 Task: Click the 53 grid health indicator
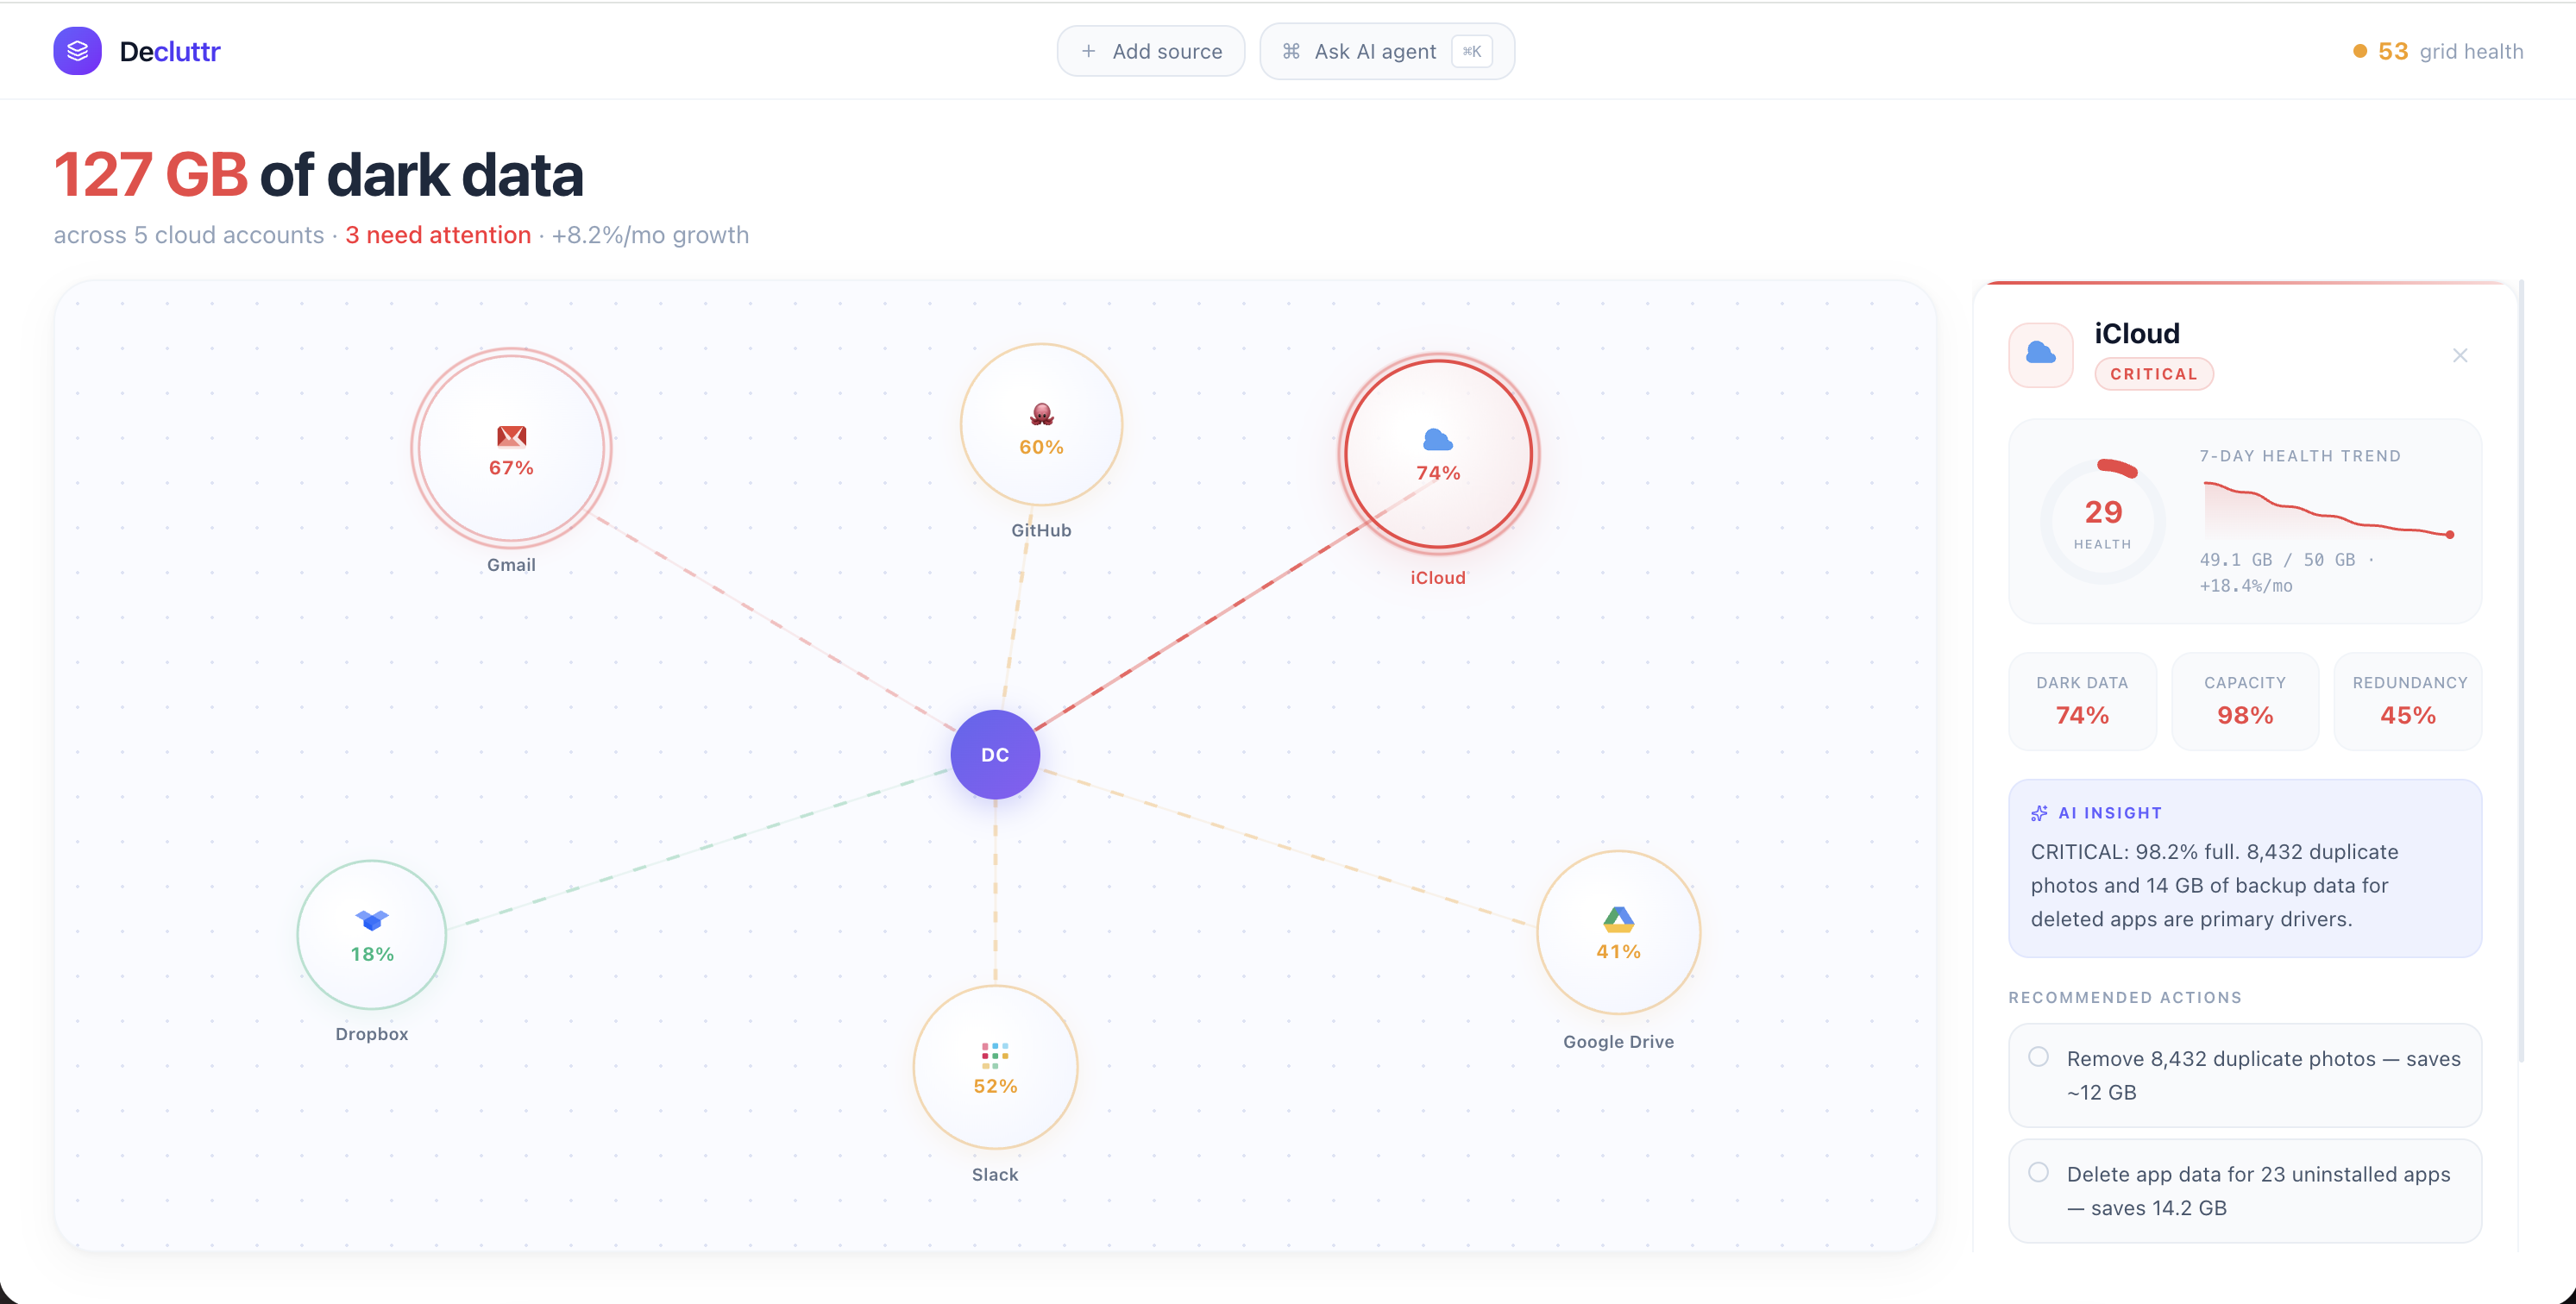[2437, 51]
